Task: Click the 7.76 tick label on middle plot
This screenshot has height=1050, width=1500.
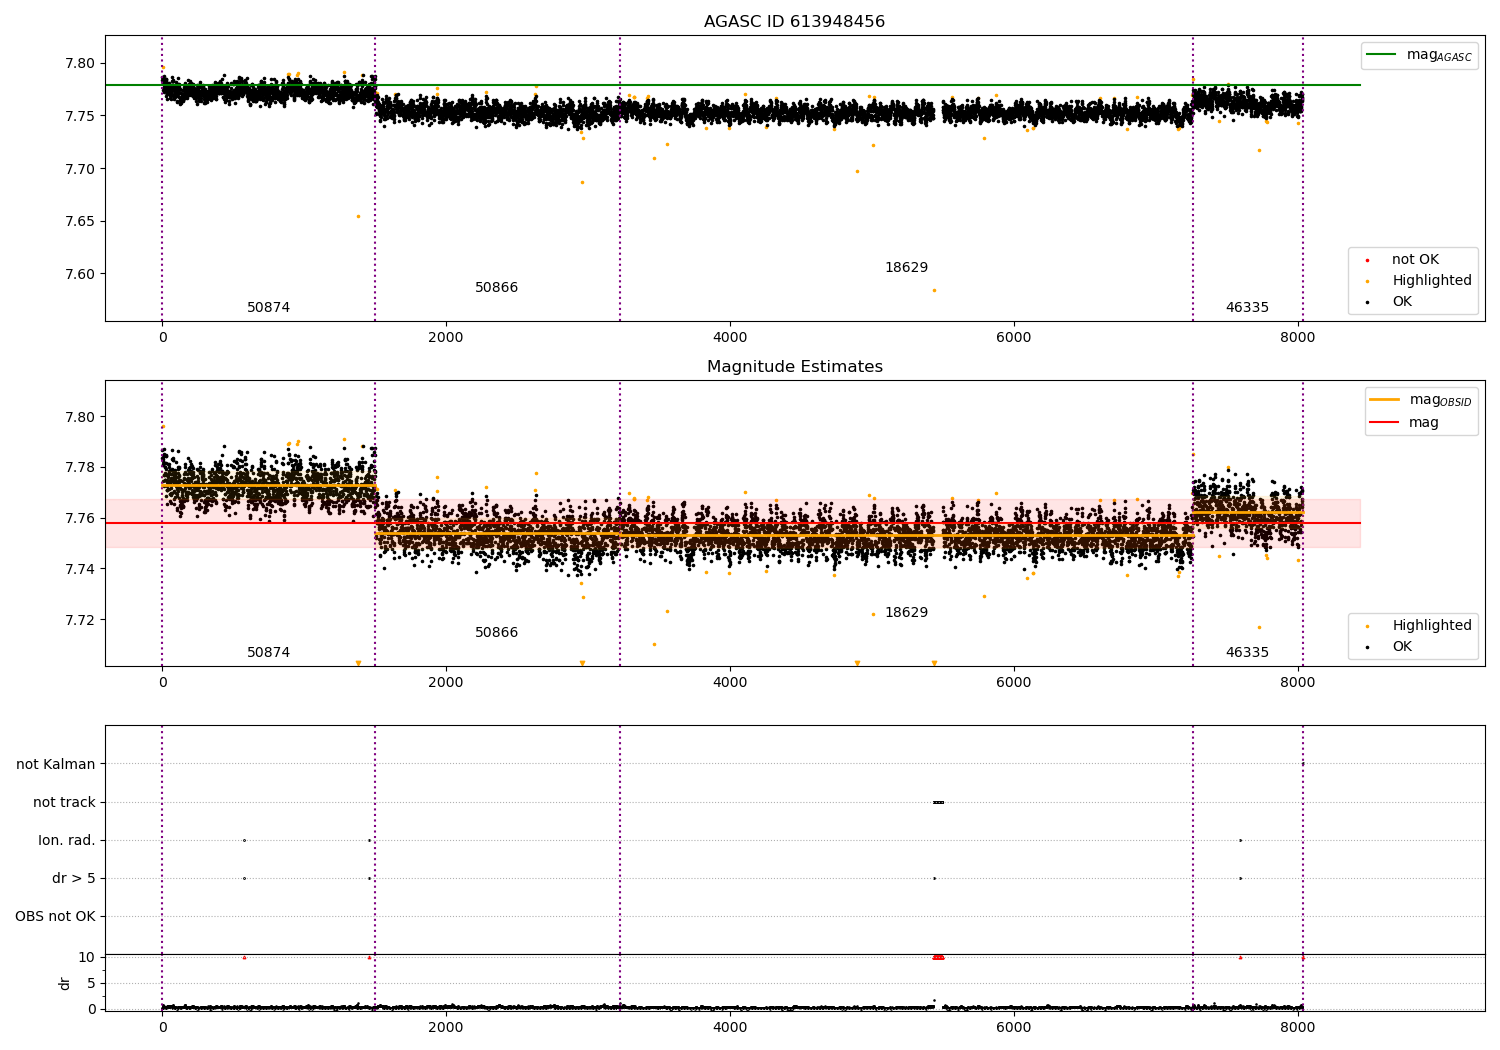Action: tap(80, 519)
